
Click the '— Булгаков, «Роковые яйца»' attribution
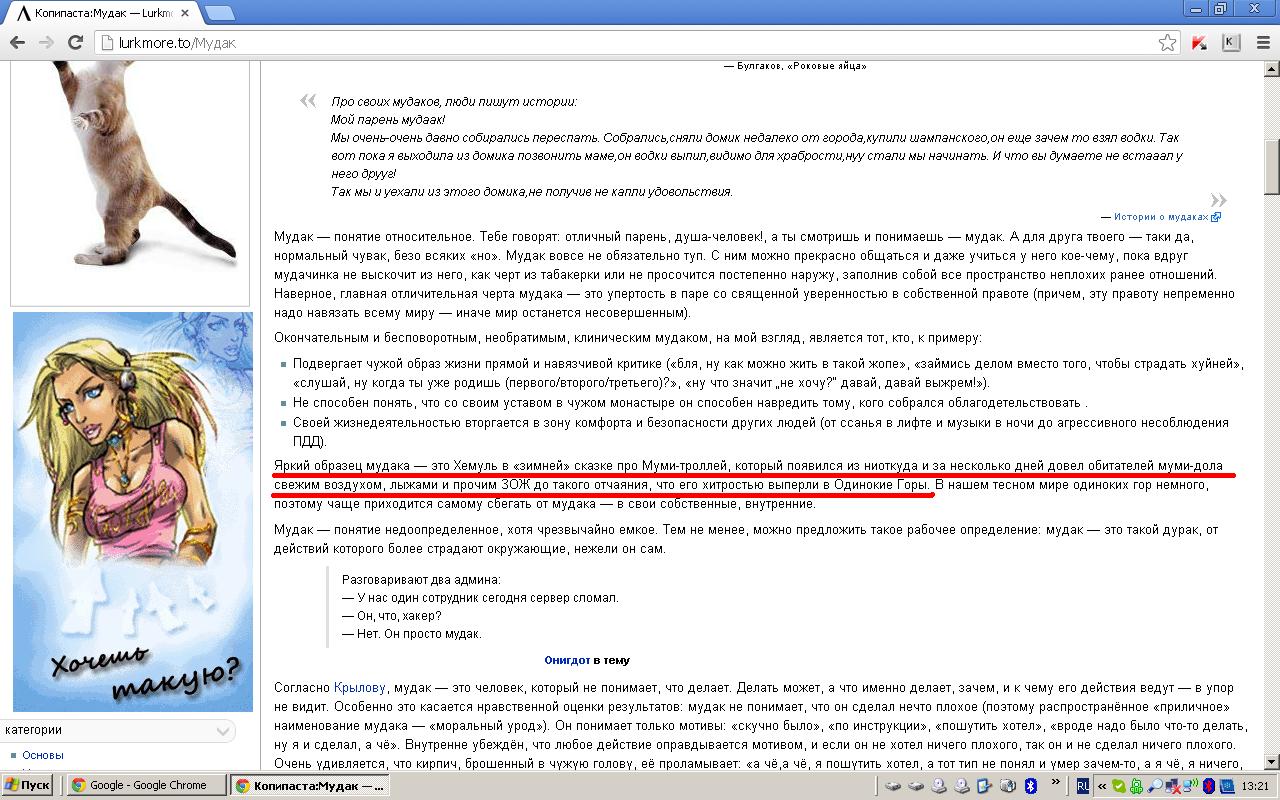click(x=795, y=66)
